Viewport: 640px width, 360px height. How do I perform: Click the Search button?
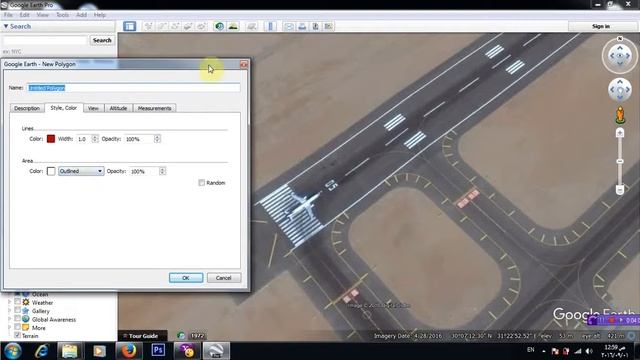coord(102,40)
